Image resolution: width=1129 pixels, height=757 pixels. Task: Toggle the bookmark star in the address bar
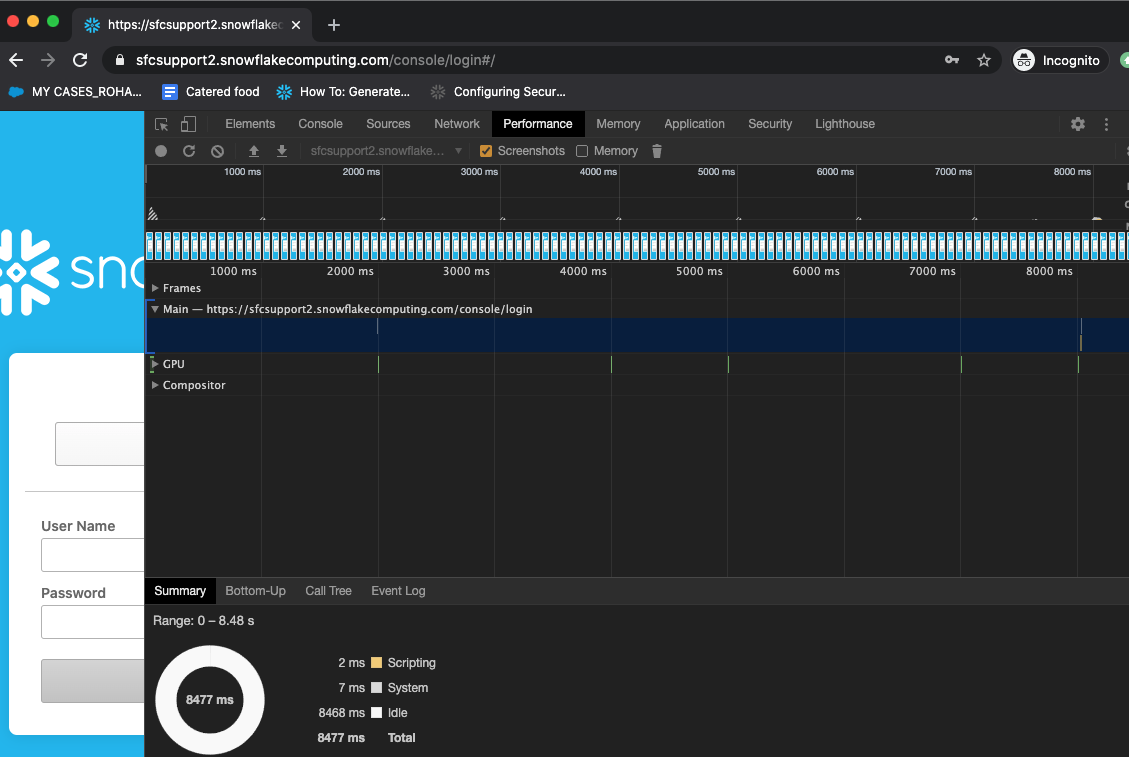pos(983,60)
